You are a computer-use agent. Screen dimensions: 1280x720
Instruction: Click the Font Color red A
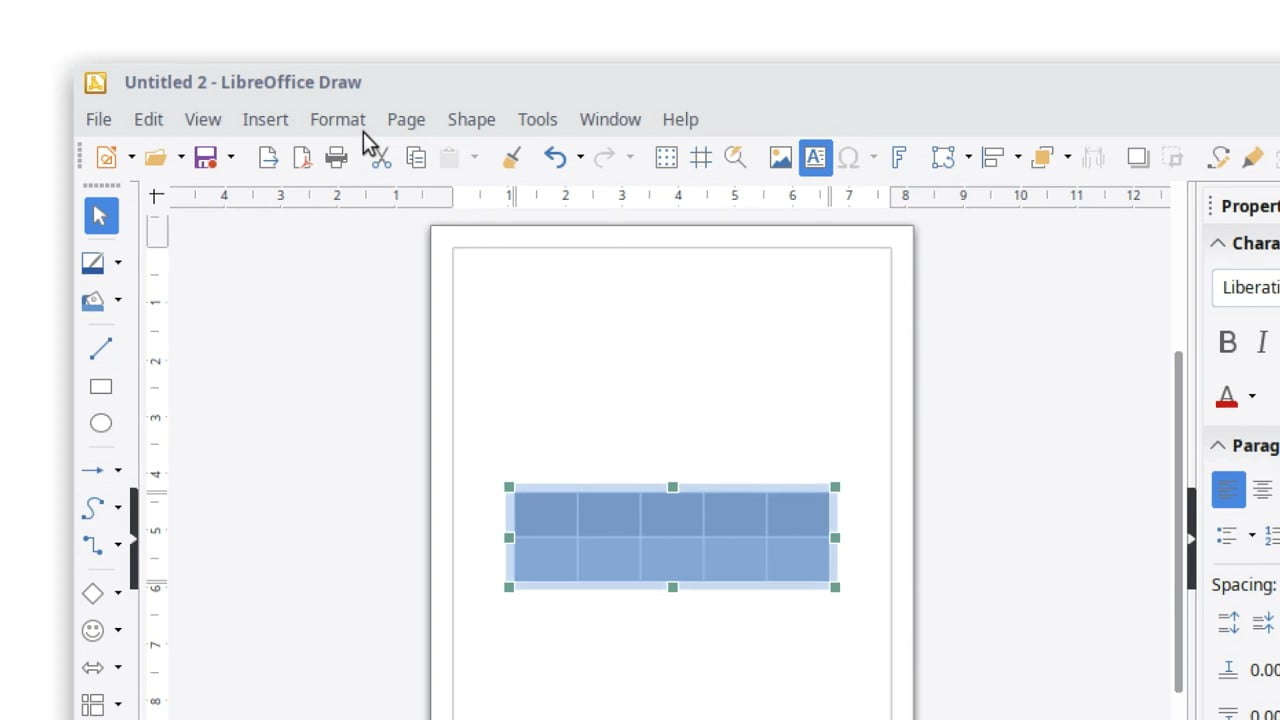(x=1227, y=396)
